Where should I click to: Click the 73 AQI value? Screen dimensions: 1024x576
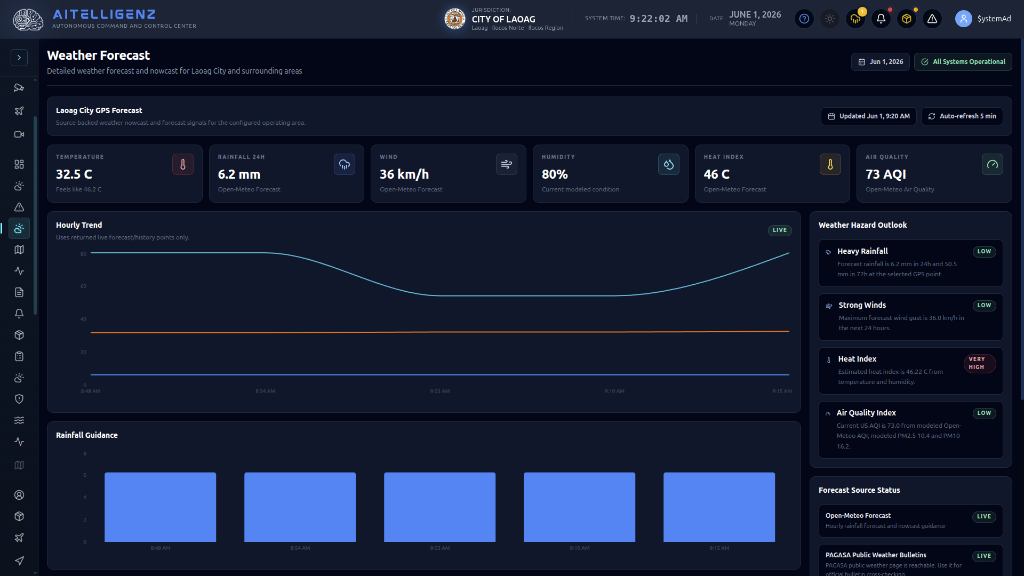coord(886,174)
